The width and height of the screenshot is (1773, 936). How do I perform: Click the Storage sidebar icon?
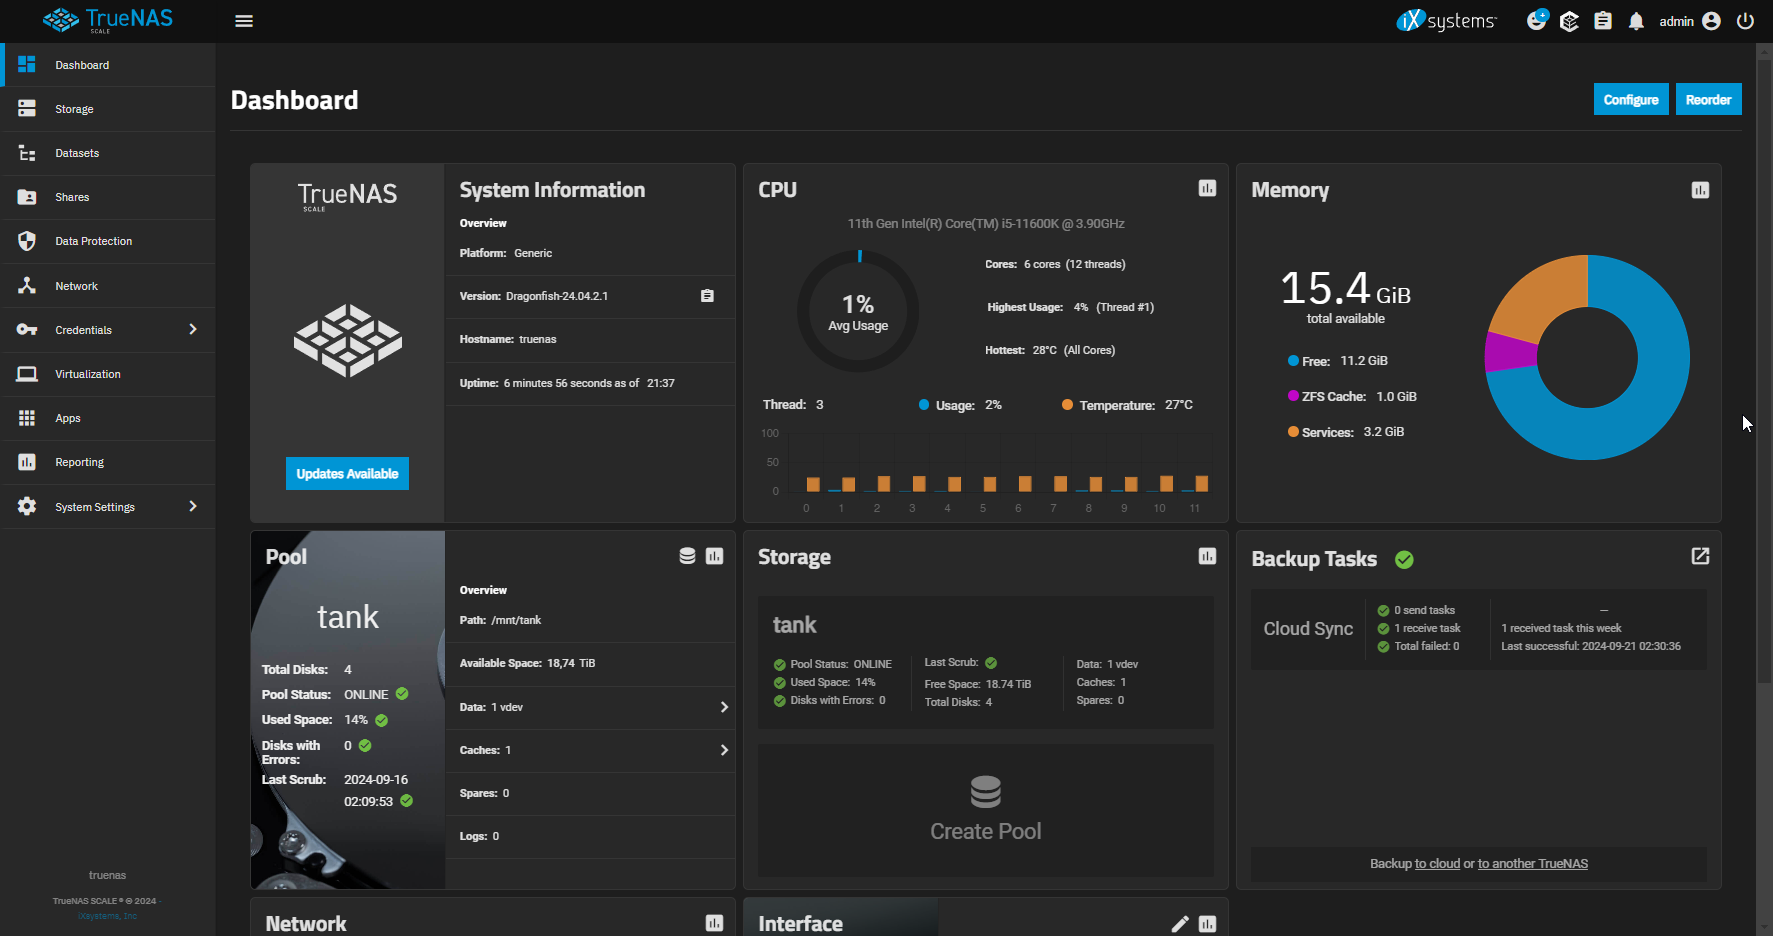(x=27, y=109)
